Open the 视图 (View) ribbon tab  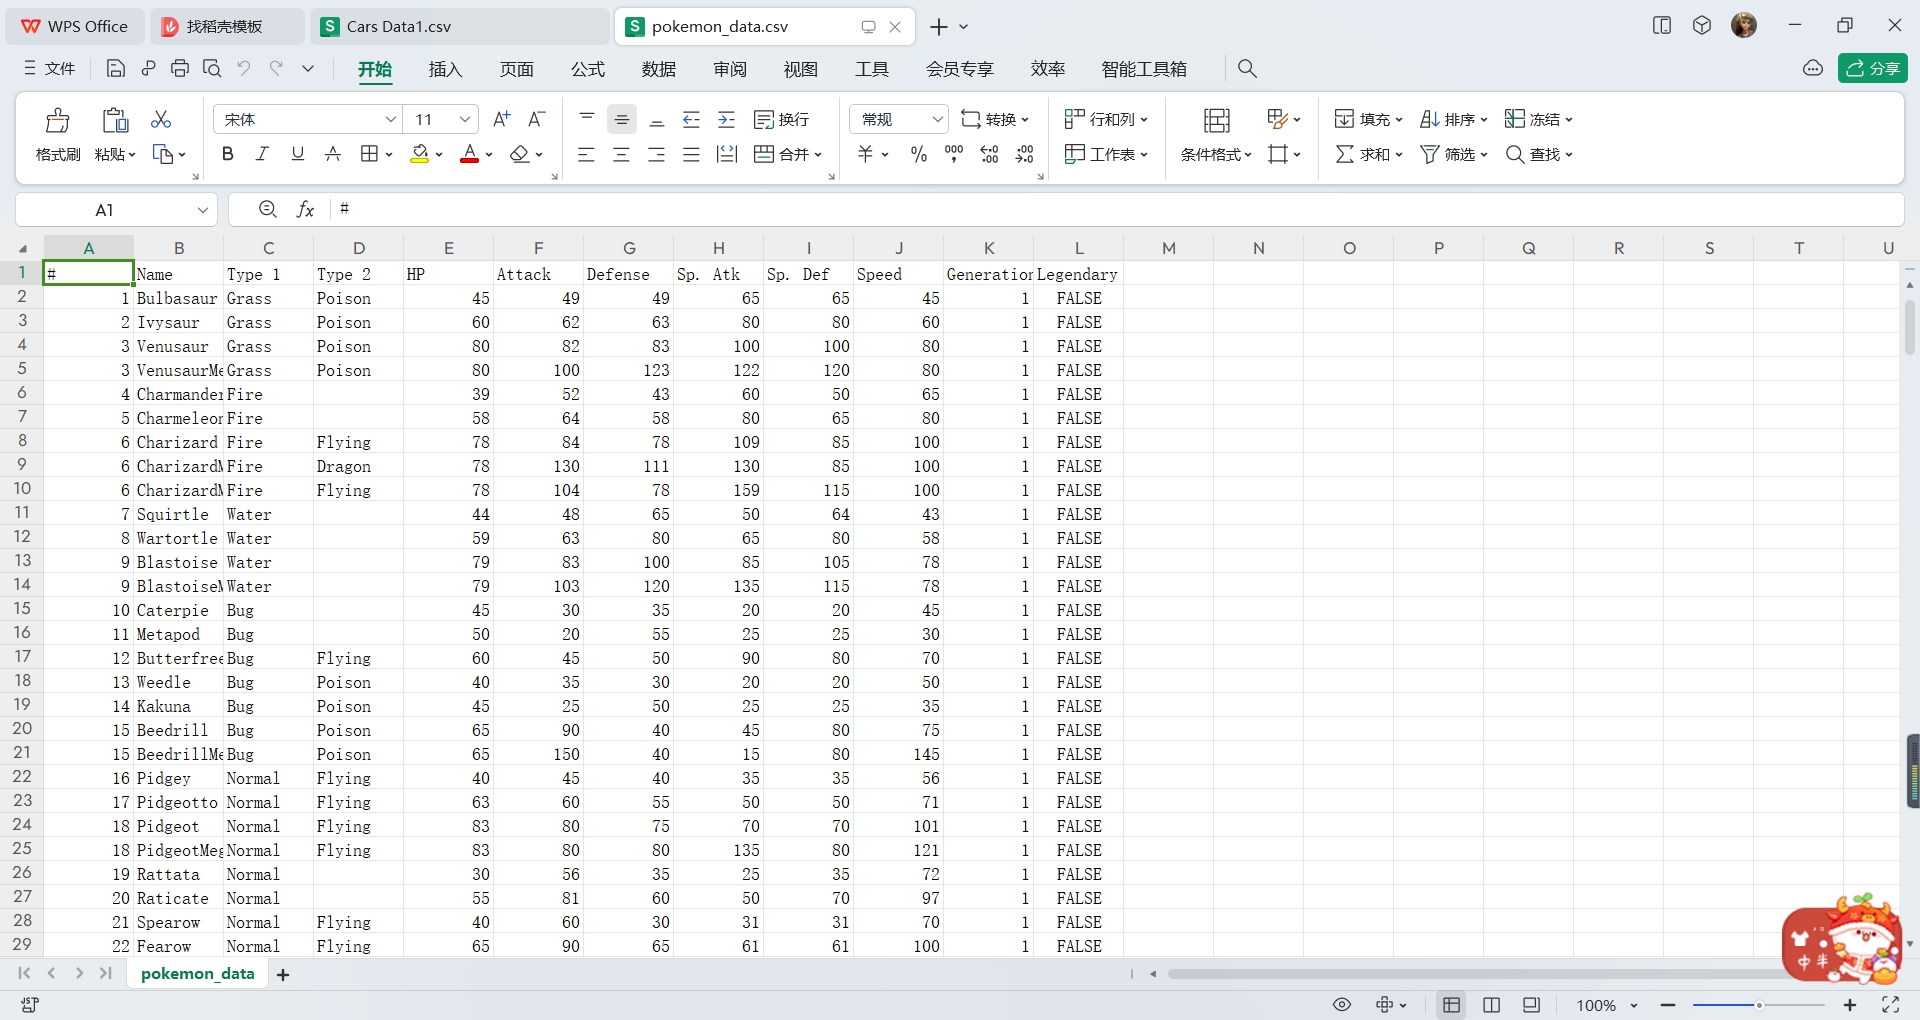point(801,69)
